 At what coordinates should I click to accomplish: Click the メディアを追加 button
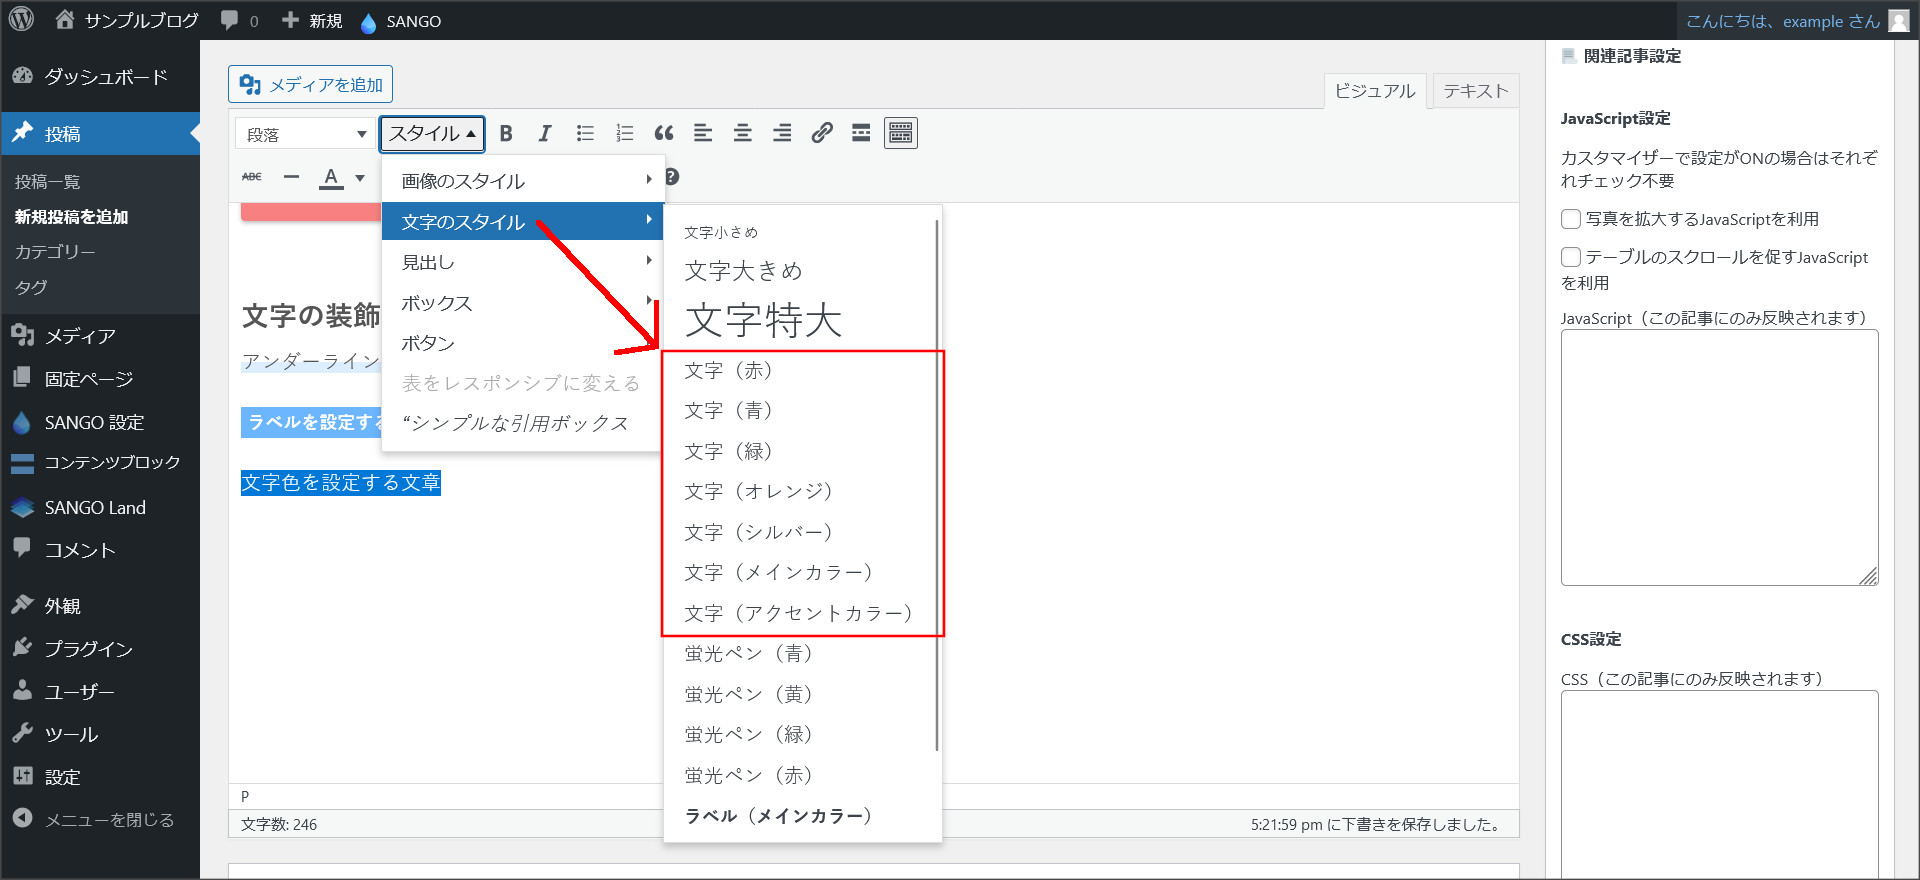point(311,85)
